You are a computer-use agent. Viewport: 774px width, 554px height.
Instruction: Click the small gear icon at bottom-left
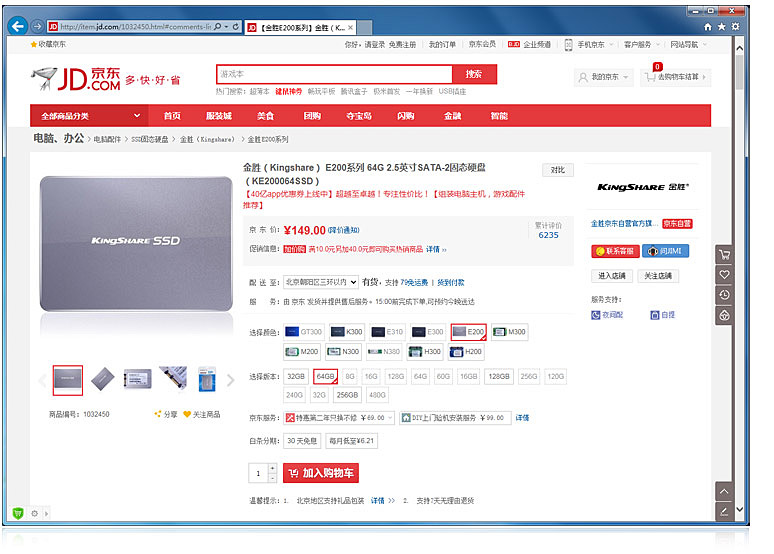tap(35, 514)
